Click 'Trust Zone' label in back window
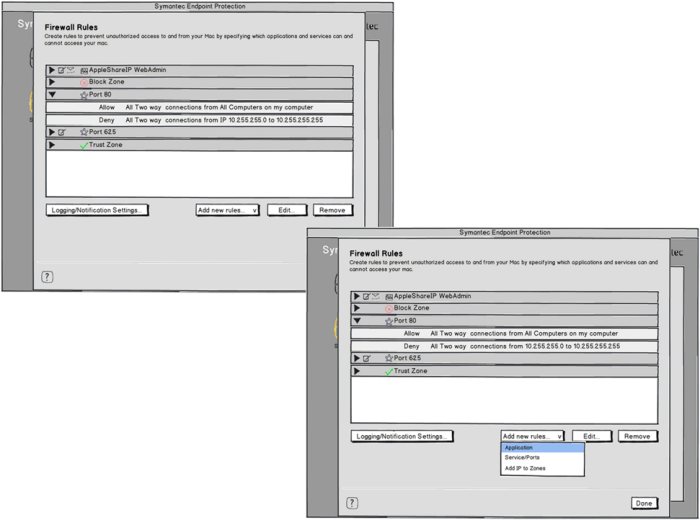The width and height of the screenshot is (700, 520). pyautogui.click(x=105, y=145)
